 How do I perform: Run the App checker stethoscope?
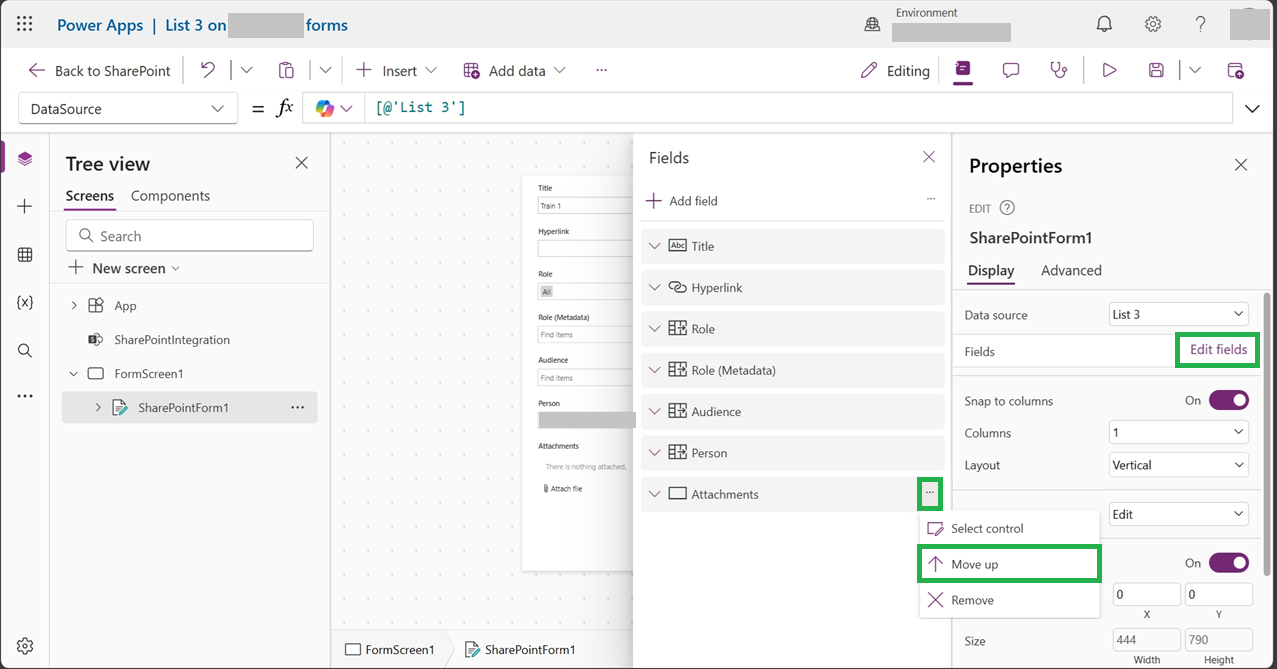pyautogui.click(x=1058, y=70)
